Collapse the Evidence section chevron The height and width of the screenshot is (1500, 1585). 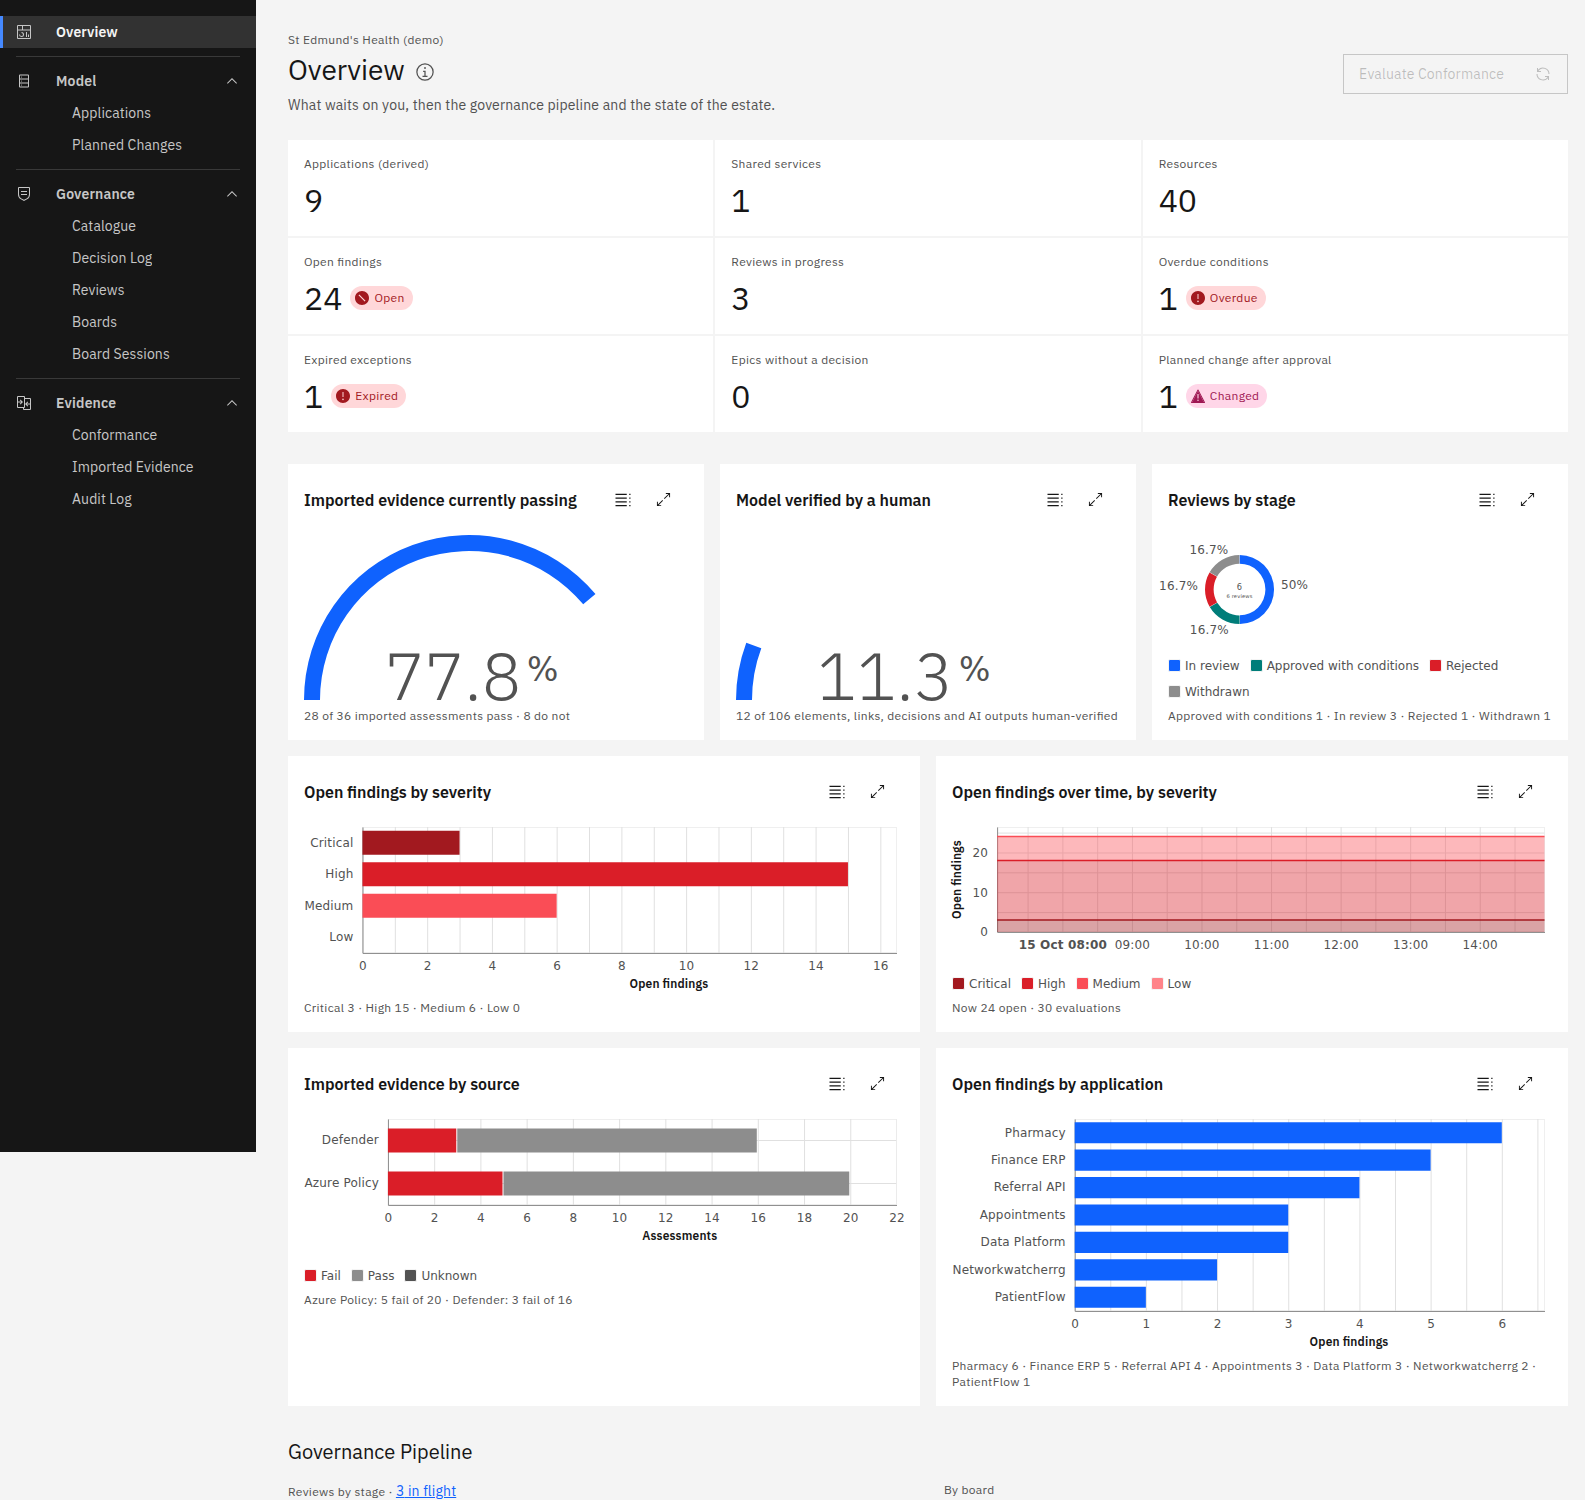[x=232, y=403]
